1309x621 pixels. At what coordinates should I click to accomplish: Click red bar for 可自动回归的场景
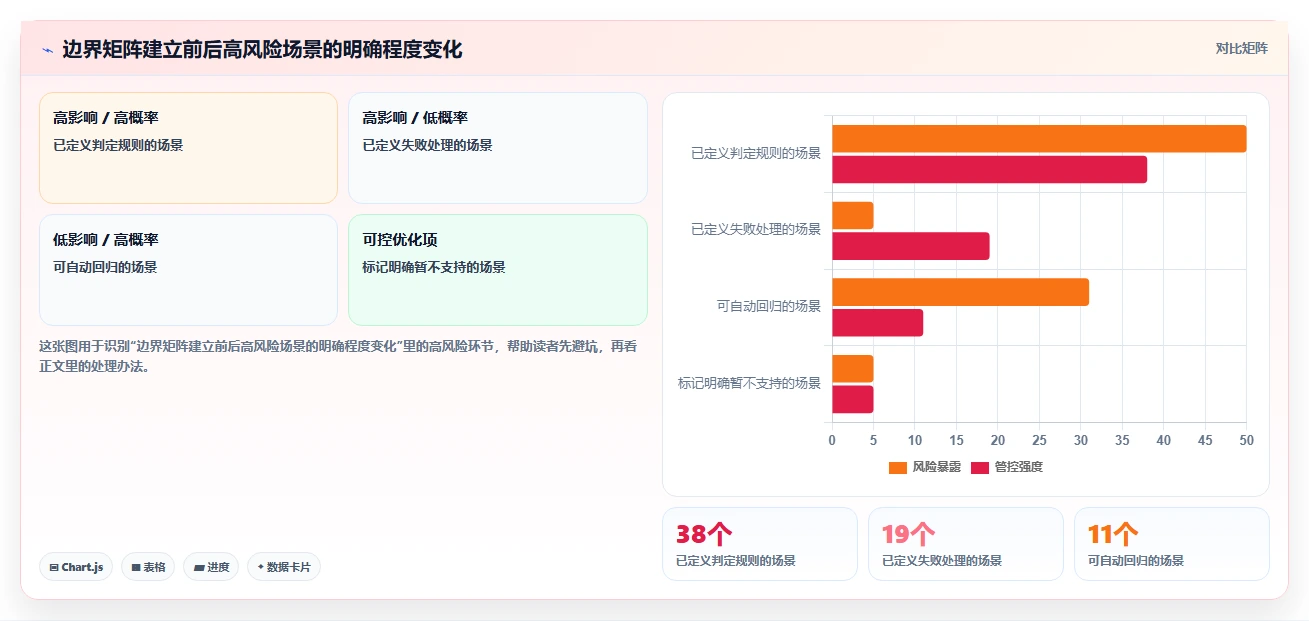(878, 323)
